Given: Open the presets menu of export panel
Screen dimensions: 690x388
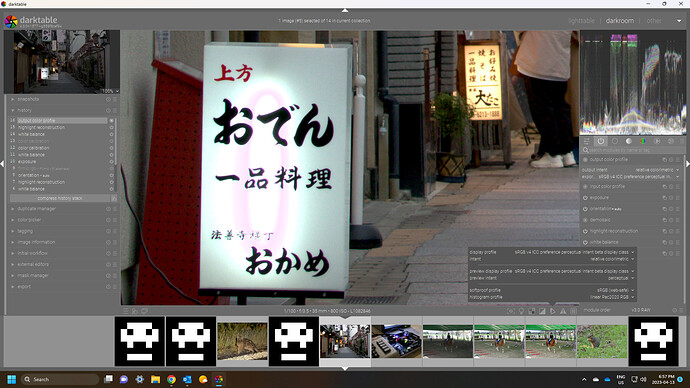Looking at the screenshot, I should (115, 287).
